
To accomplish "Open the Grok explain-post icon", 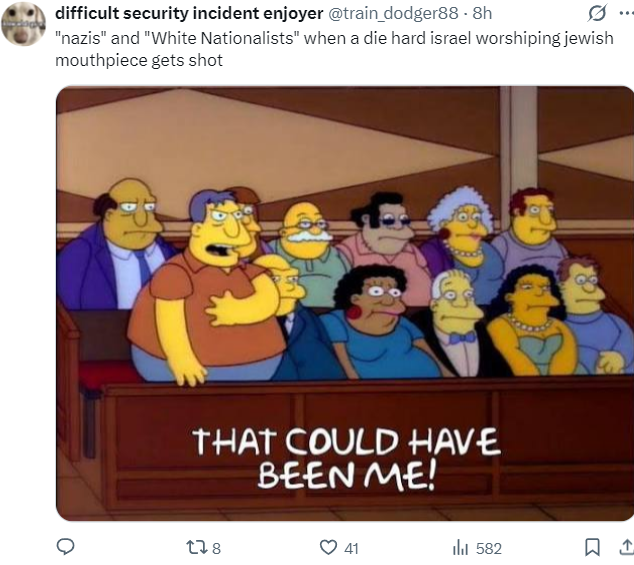I will coord(596,13).
